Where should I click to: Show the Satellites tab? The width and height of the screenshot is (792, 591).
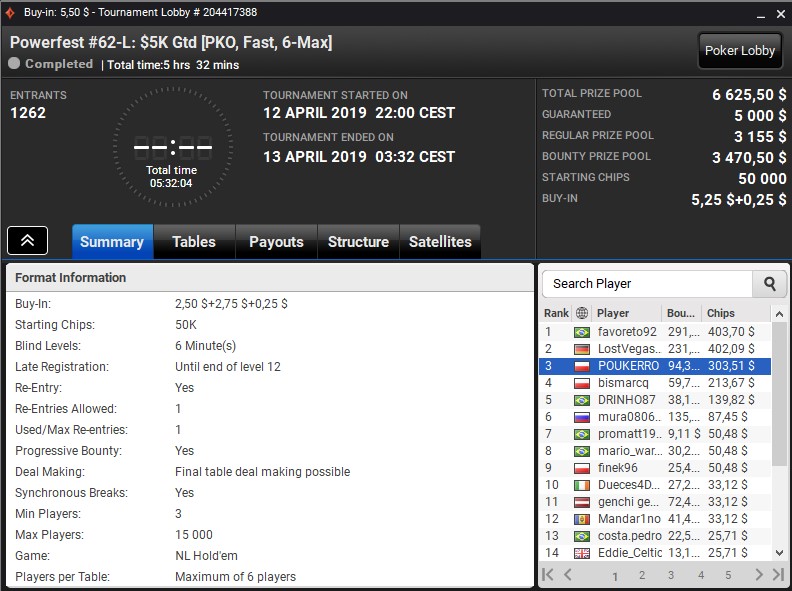pos(440,242)
